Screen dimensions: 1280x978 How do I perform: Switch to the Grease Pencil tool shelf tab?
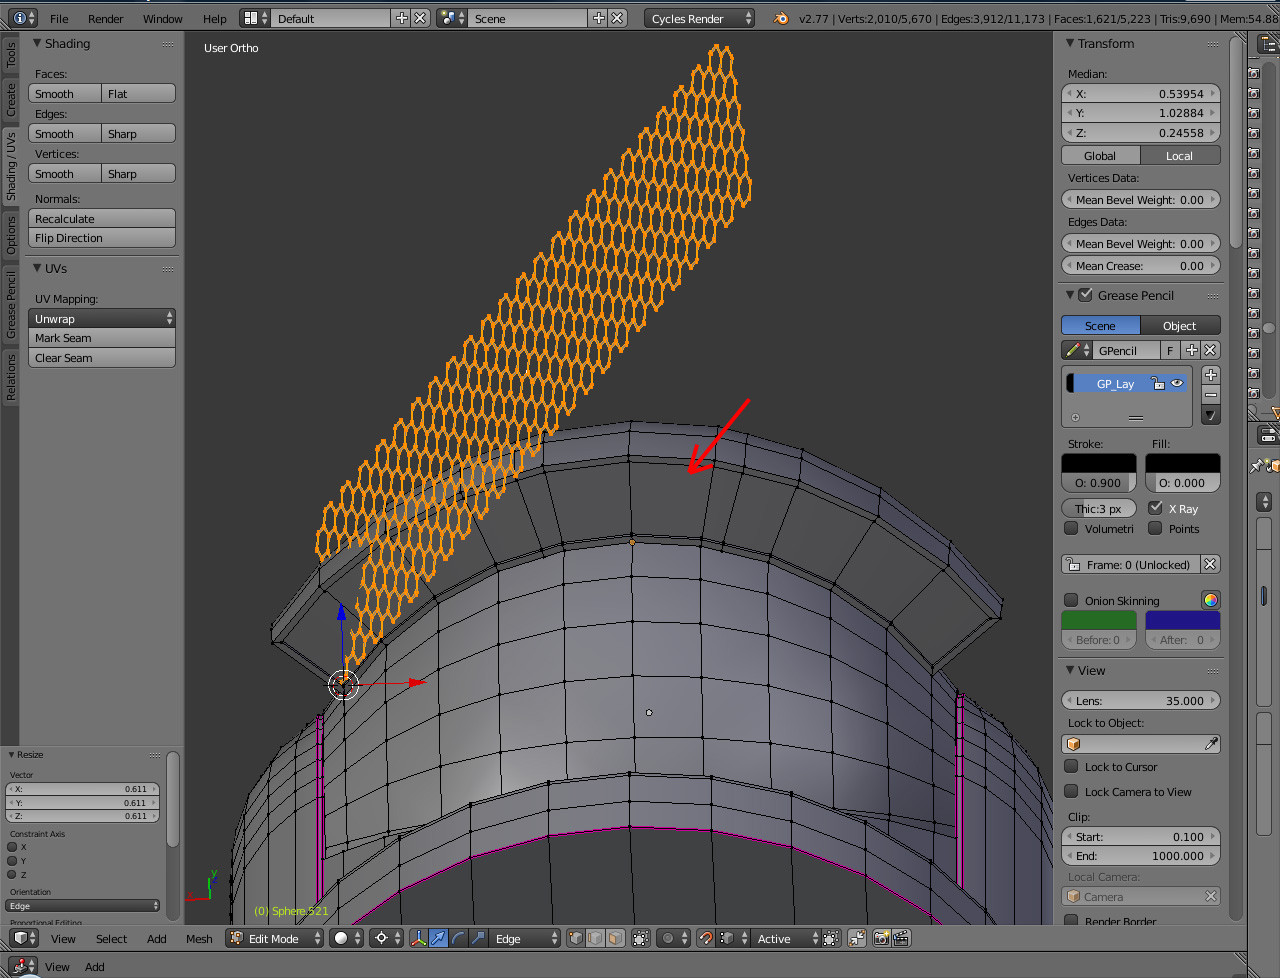click(11, 304)
